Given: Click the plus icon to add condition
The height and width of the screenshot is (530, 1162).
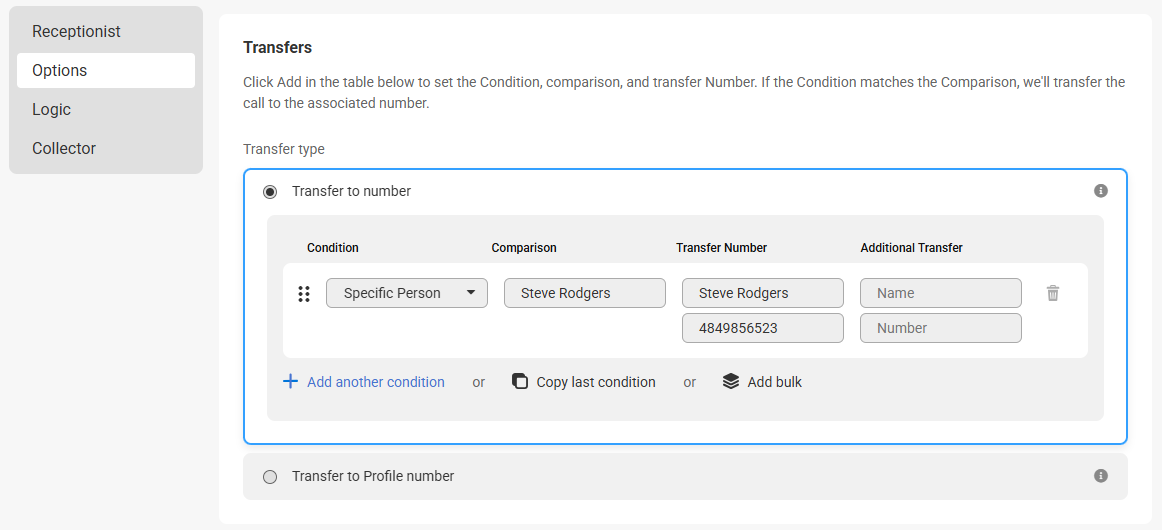Looking at the screenshot, I should (x=290, y=382).
